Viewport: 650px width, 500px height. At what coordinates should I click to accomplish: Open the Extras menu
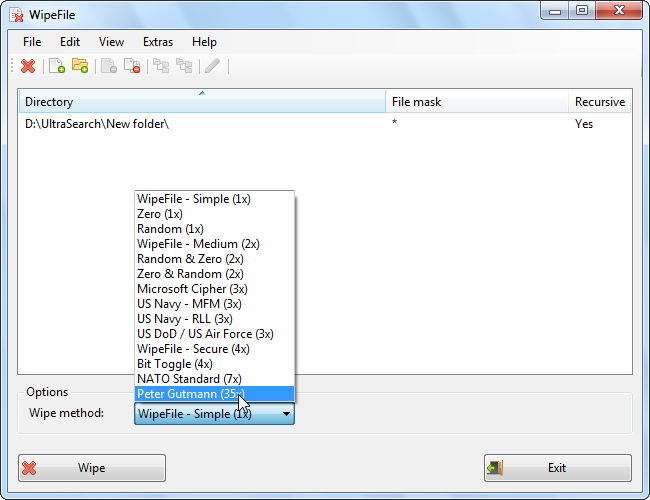[158, 42]
